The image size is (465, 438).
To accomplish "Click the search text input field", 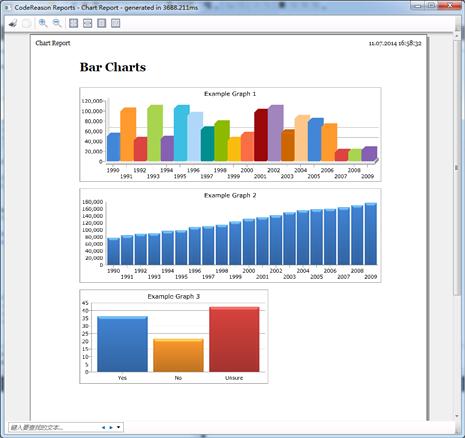I will 54,427.
